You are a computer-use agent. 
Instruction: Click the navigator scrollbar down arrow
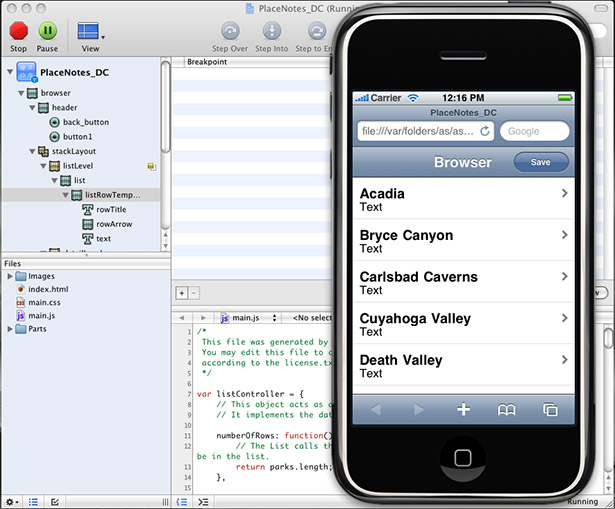(x=166, y=246)
